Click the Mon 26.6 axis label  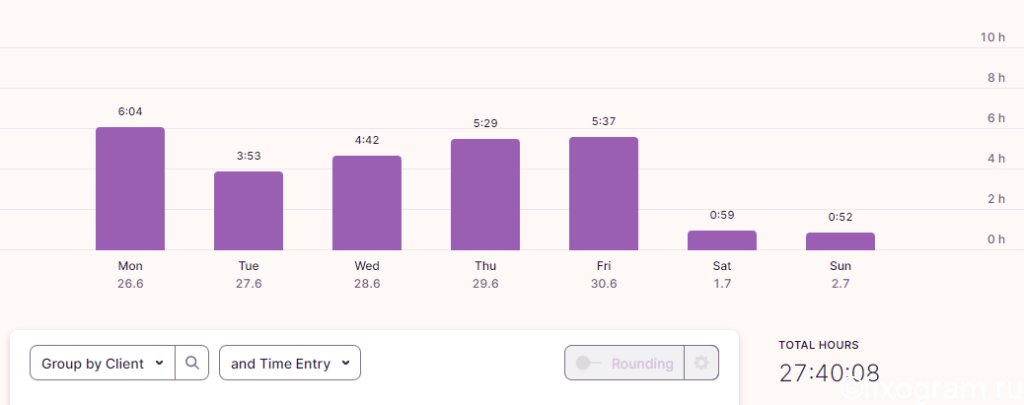point(130,275)
